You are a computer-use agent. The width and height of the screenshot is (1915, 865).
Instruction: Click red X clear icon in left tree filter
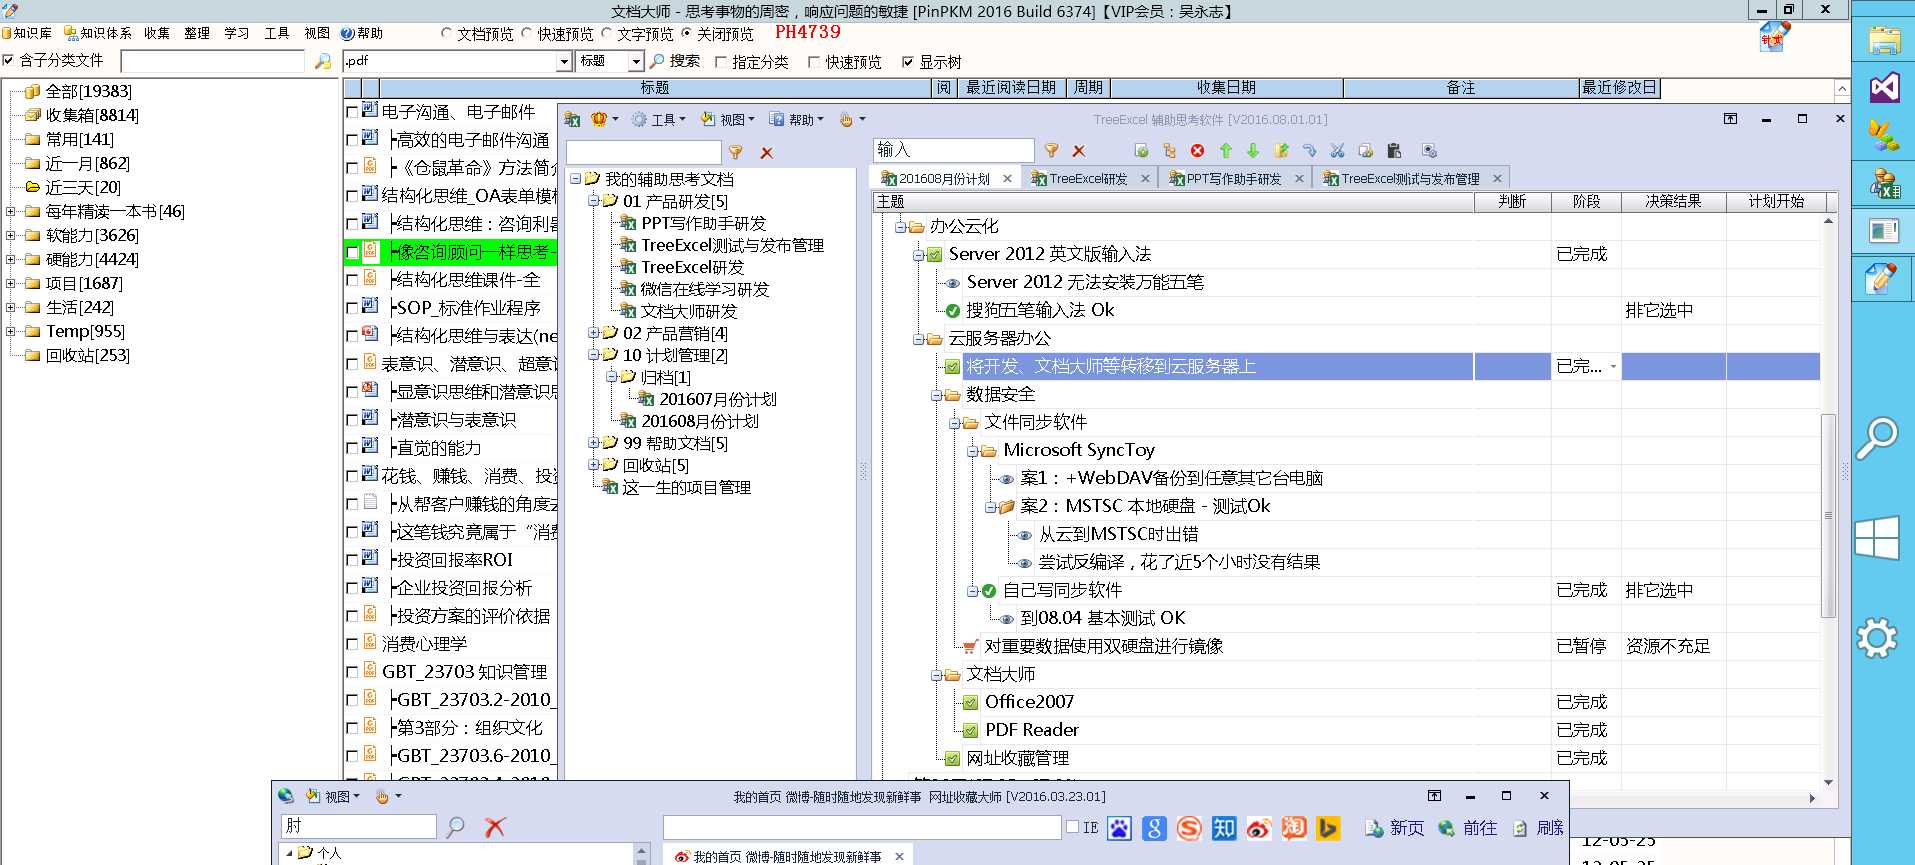coord(767,153)
